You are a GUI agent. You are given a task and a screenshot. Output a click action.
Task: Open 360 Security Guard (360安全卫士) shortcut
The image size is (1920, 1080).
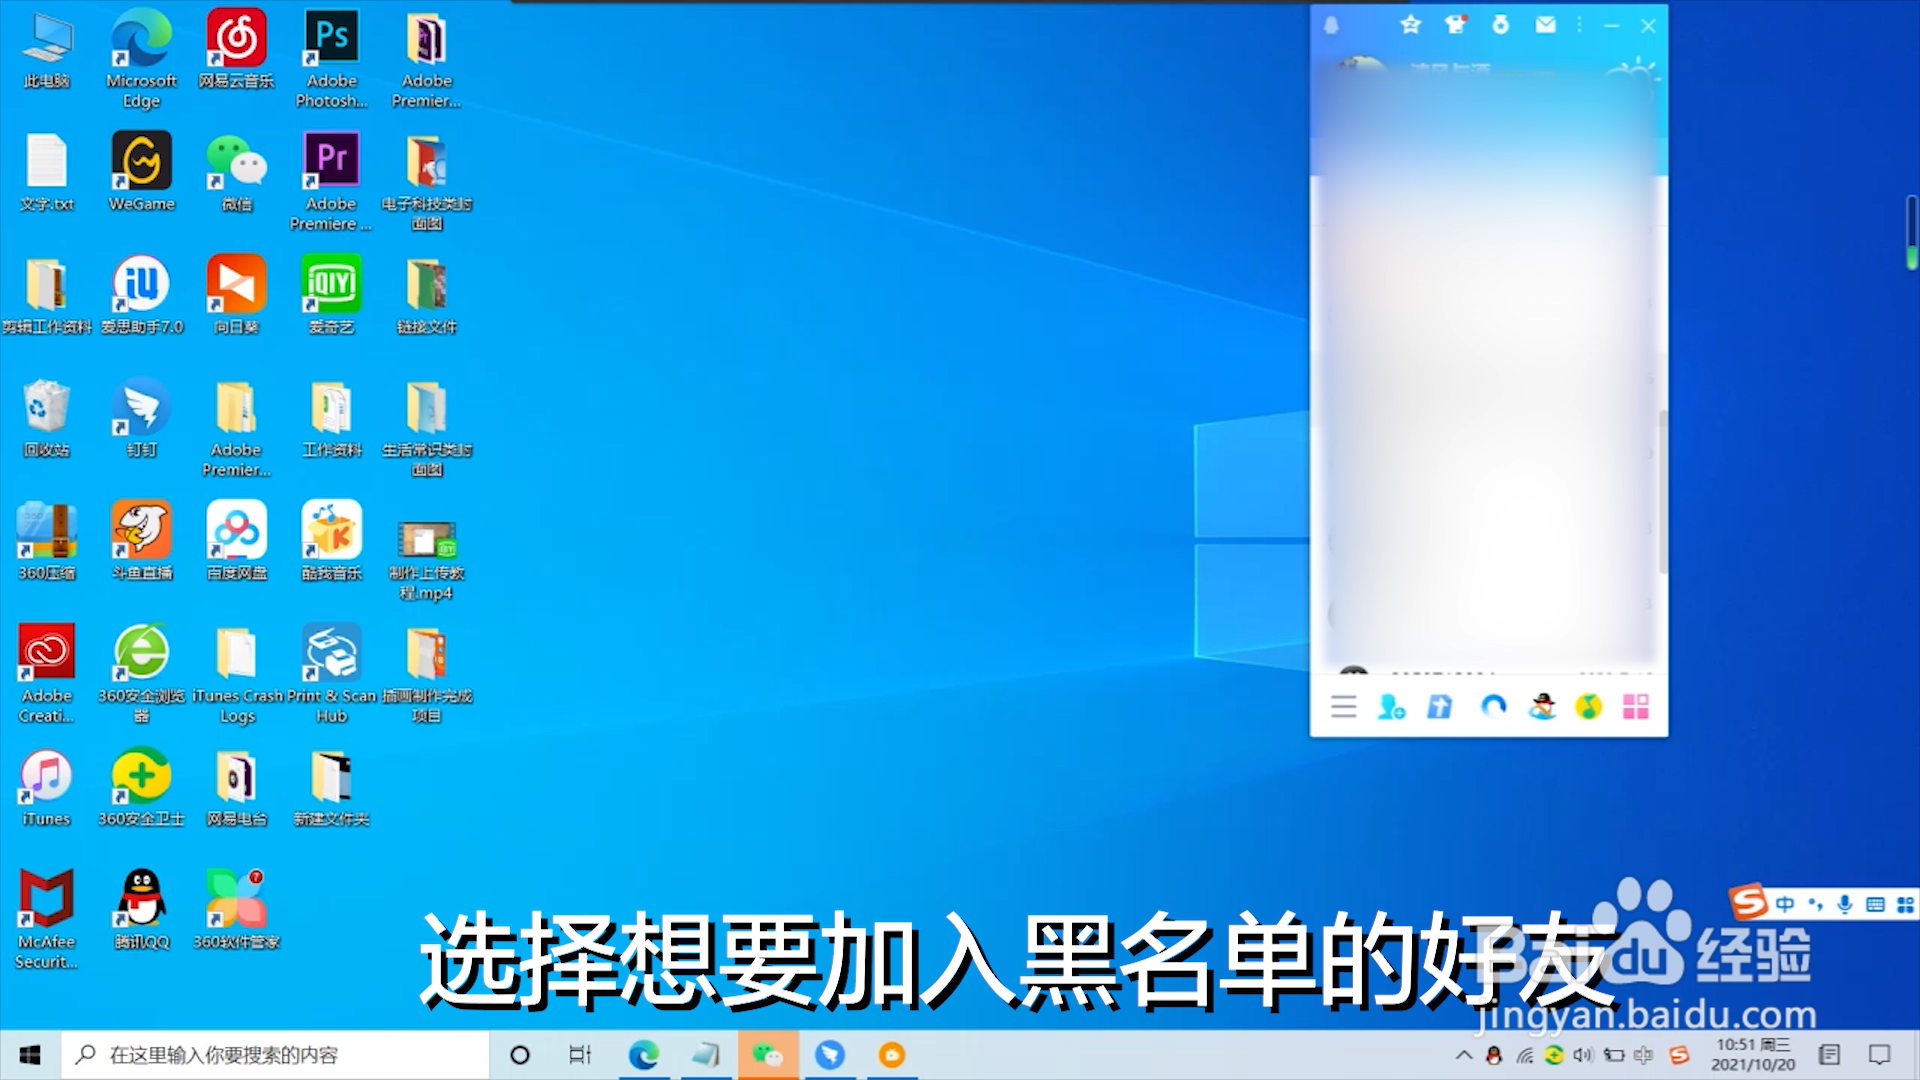142,786
